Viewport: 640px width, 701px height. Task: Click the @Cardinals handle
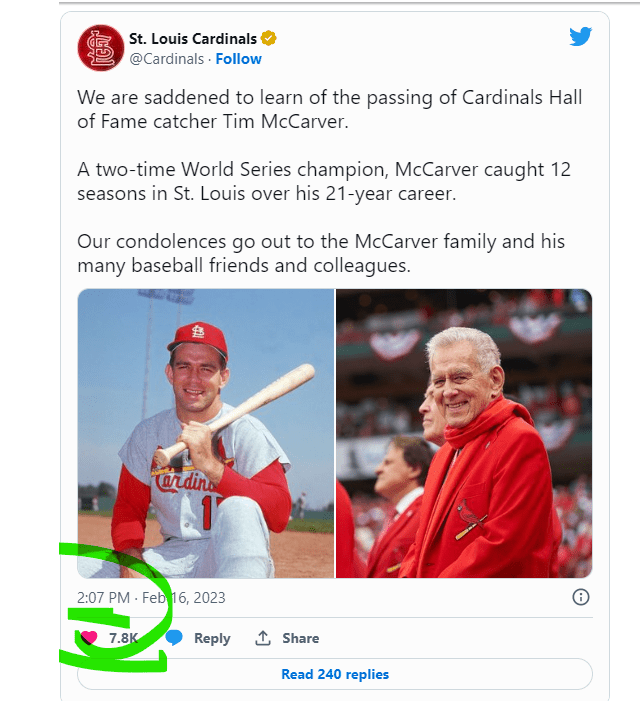(x=167, y=59)
